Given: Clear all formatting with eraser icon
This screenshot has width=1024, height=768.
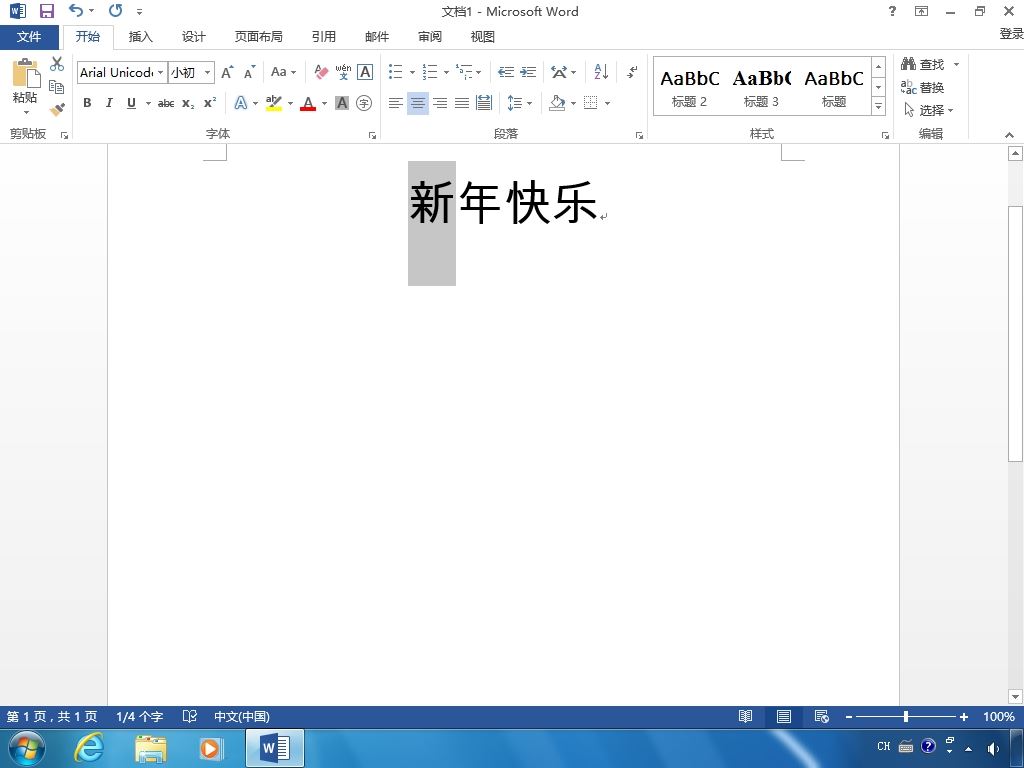Looking at the screenshot, I should coord(321,72).
